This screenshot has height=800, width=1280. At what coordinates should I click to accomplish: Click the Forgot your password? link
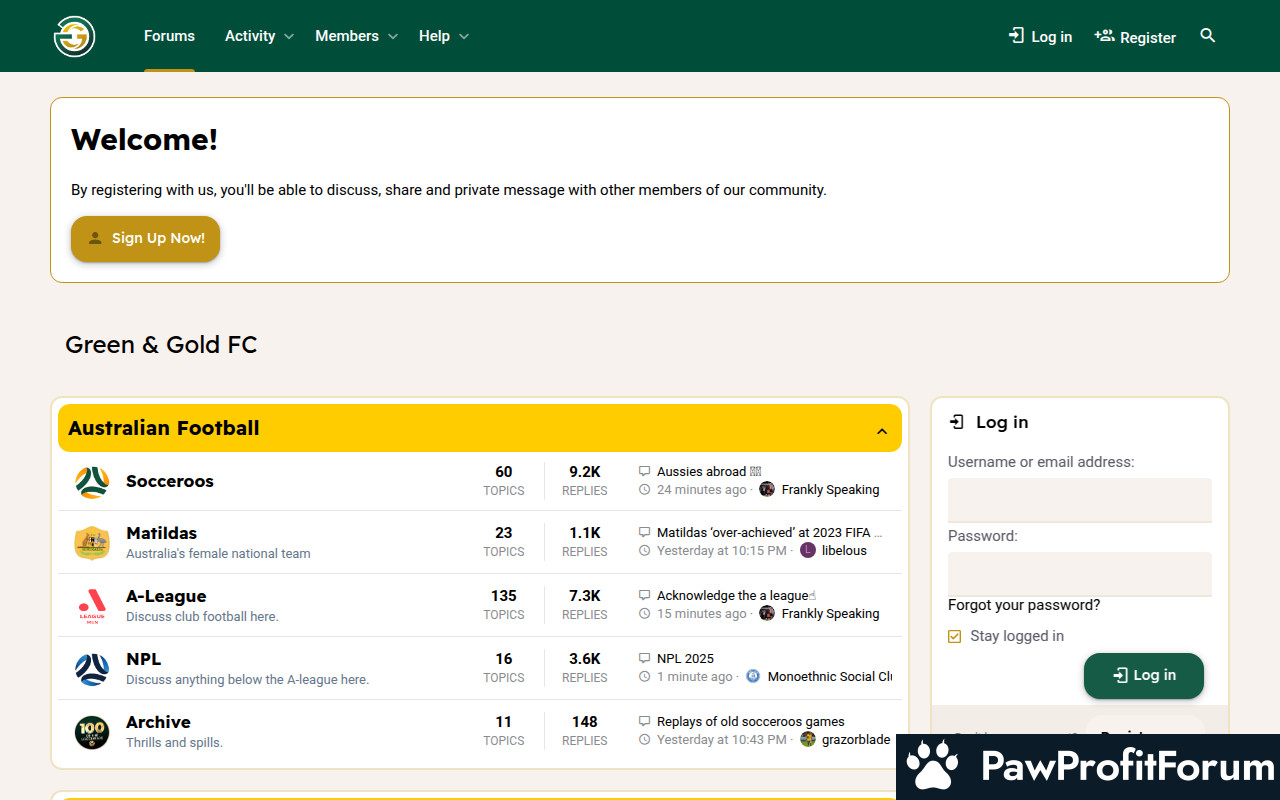coord(1023,605)
